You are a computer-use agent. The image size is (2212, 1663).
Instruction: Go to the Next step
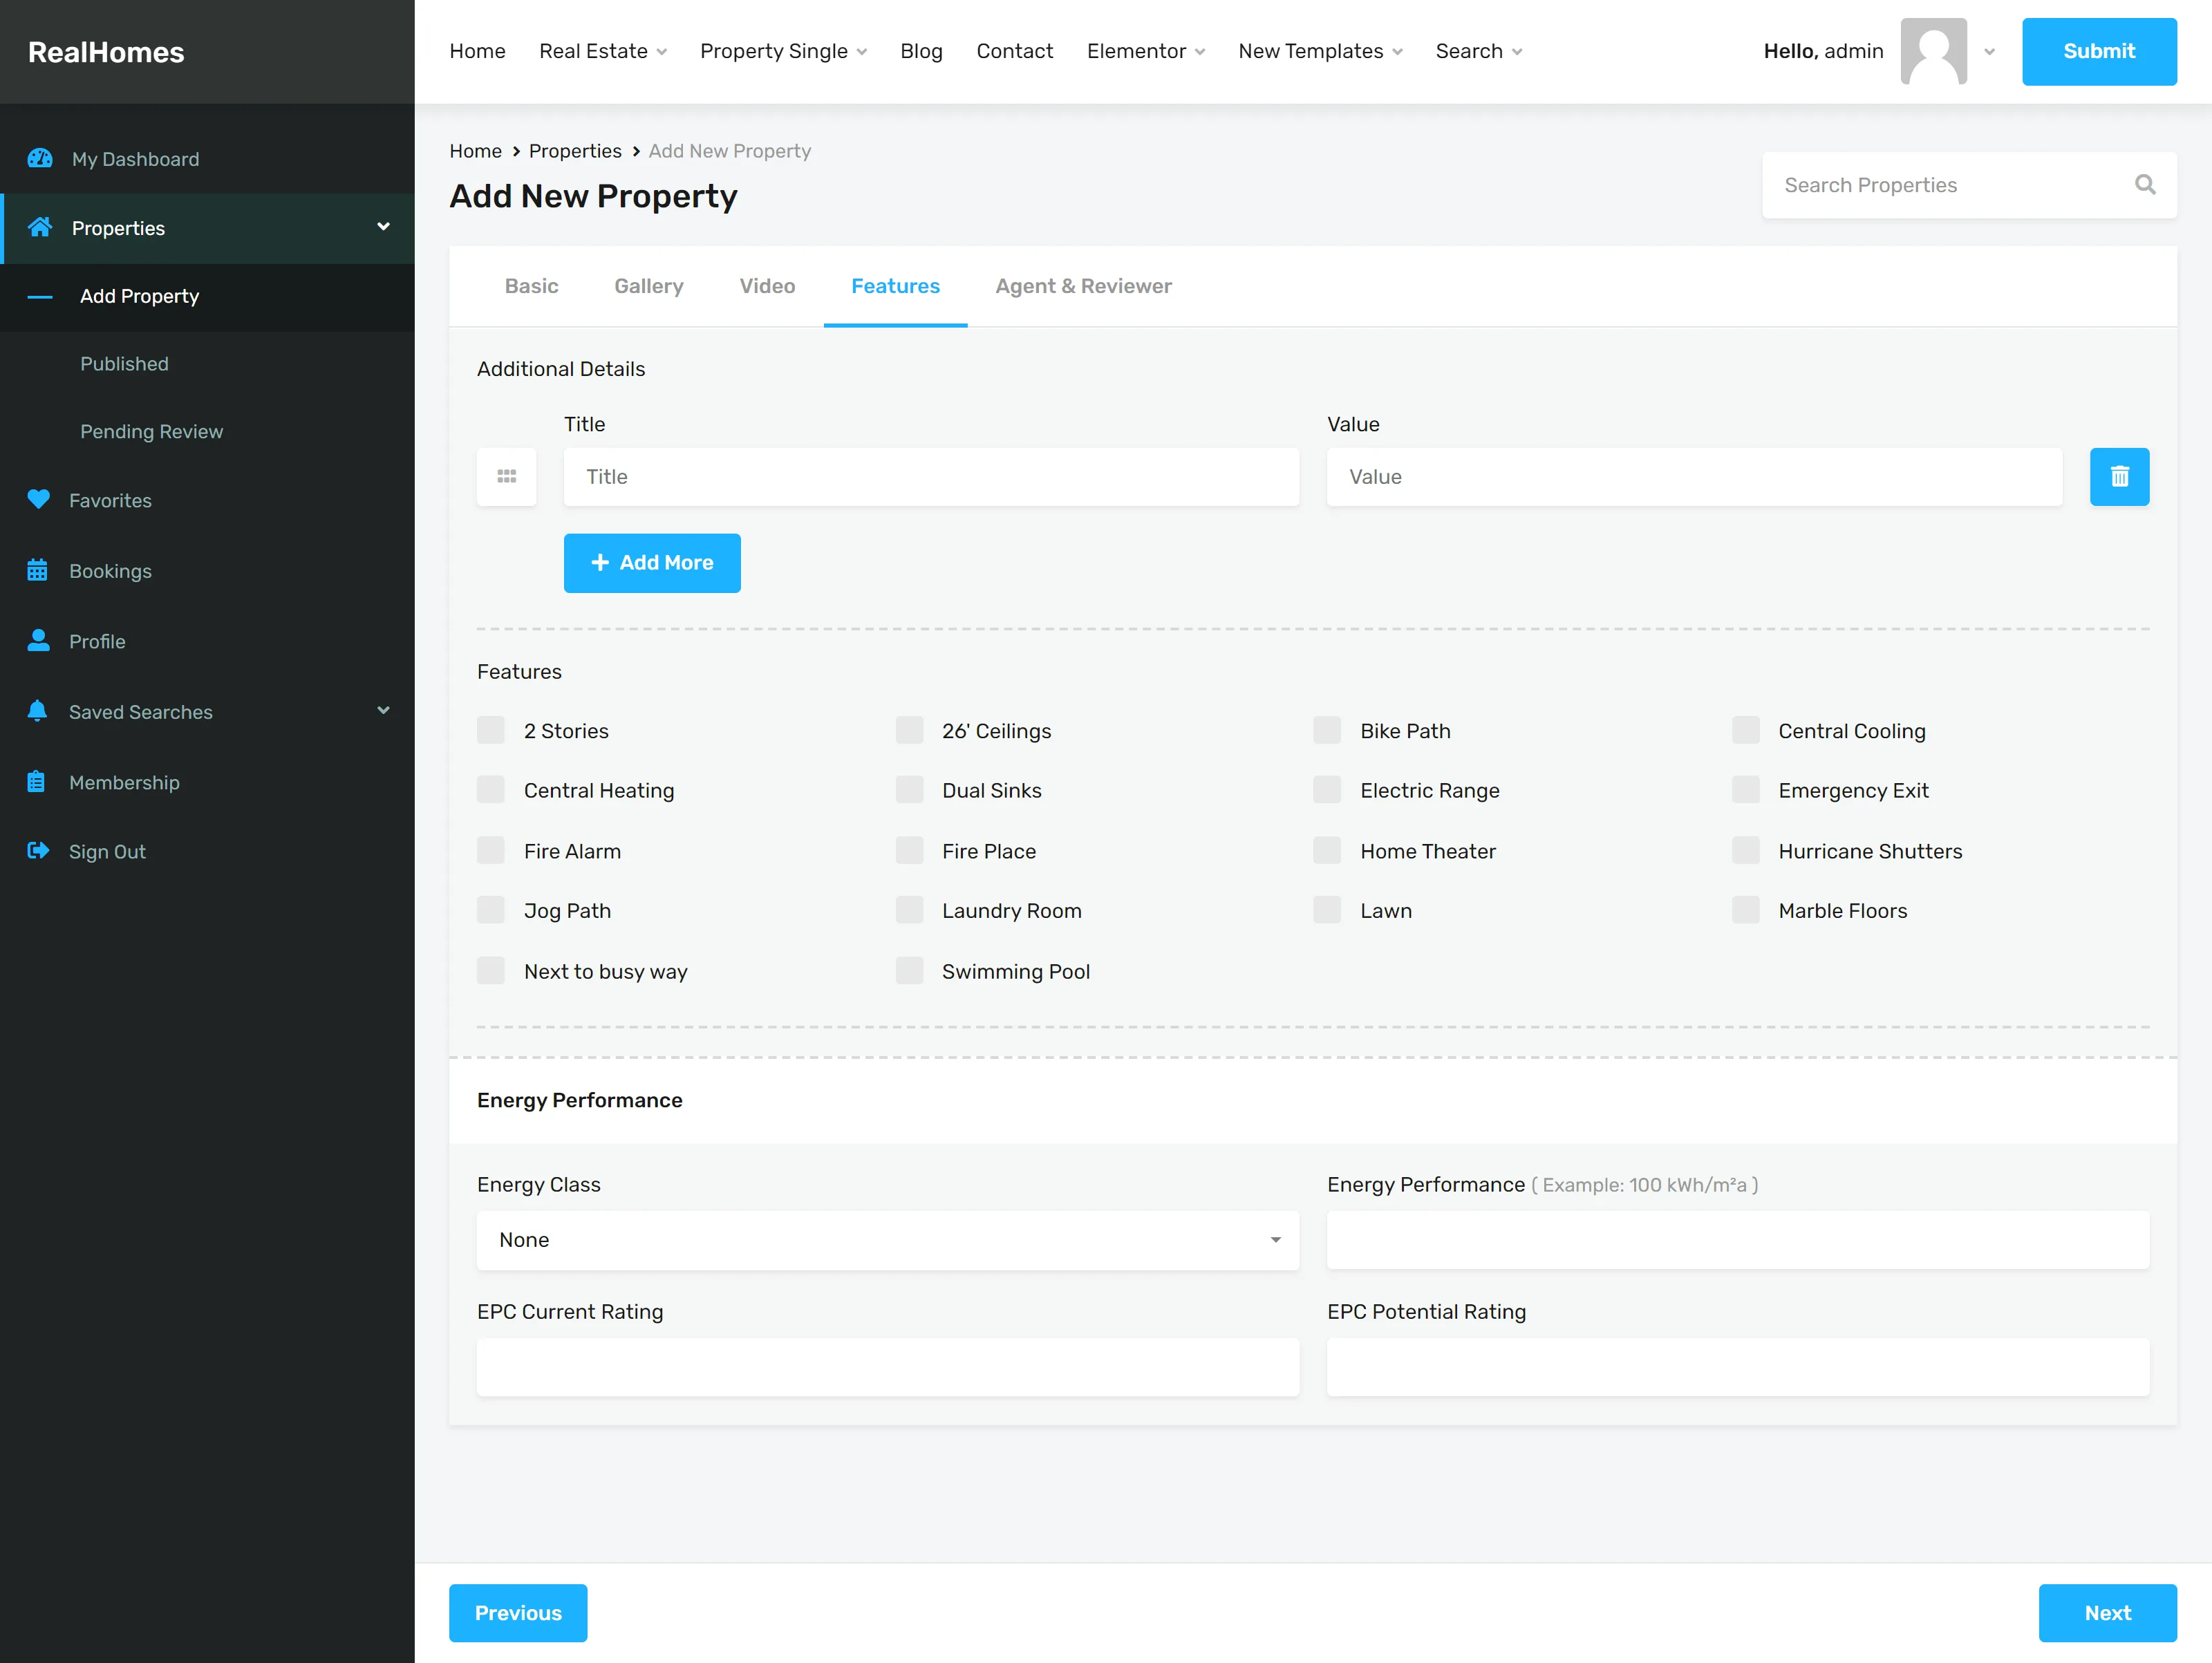click(x=2107, y=1613)
